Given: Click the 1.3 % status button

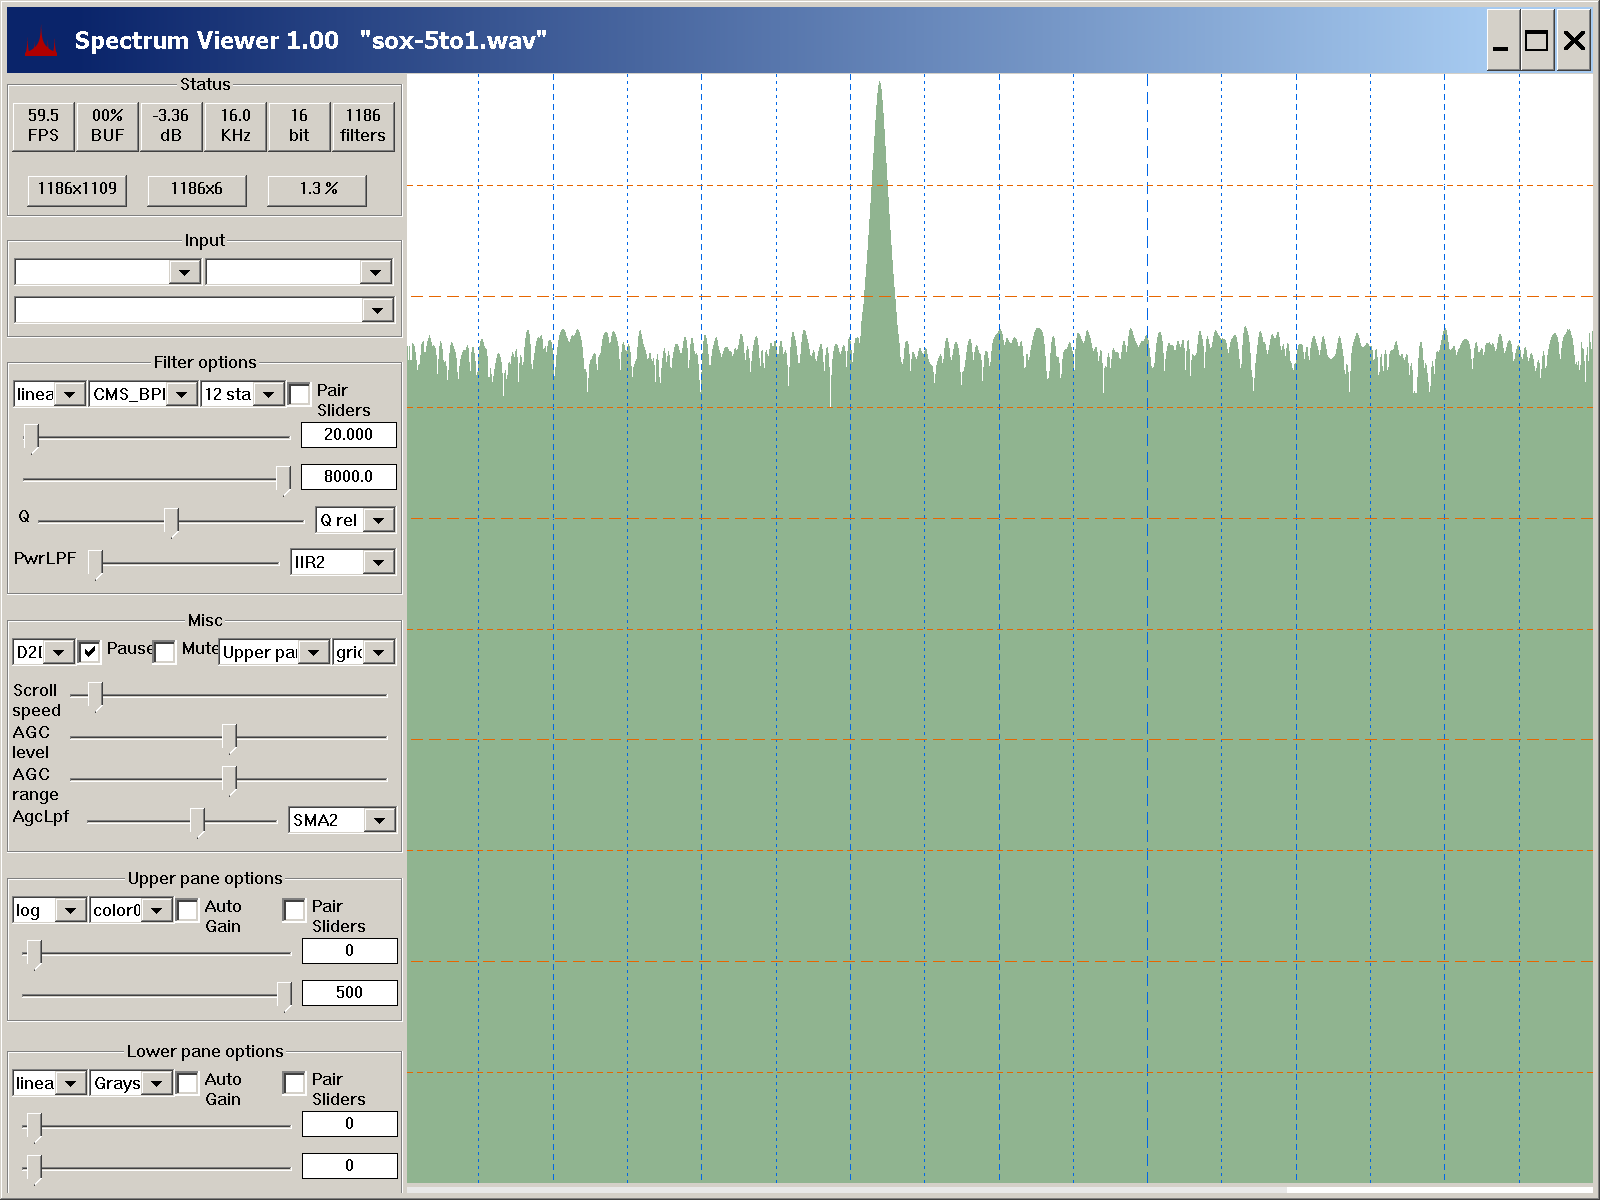Looking at the screenshot, I should click(x=317, y=189).
